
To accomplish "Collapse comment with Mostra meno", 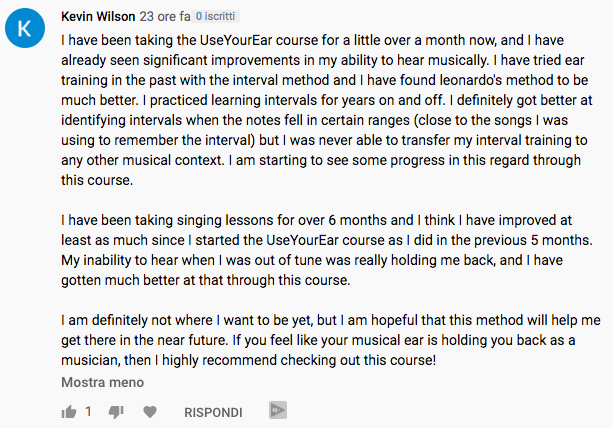I will point(103,382).
